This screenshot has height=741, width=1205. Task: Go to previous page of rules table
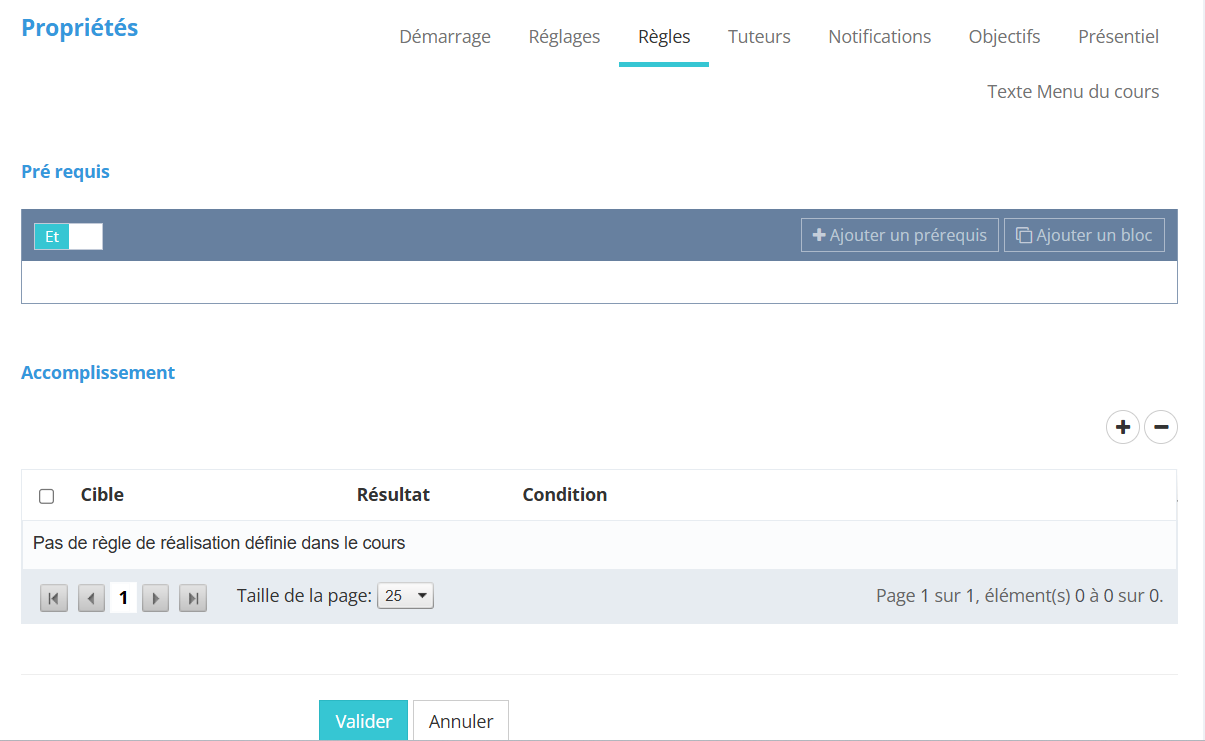[x=91, y=598]
